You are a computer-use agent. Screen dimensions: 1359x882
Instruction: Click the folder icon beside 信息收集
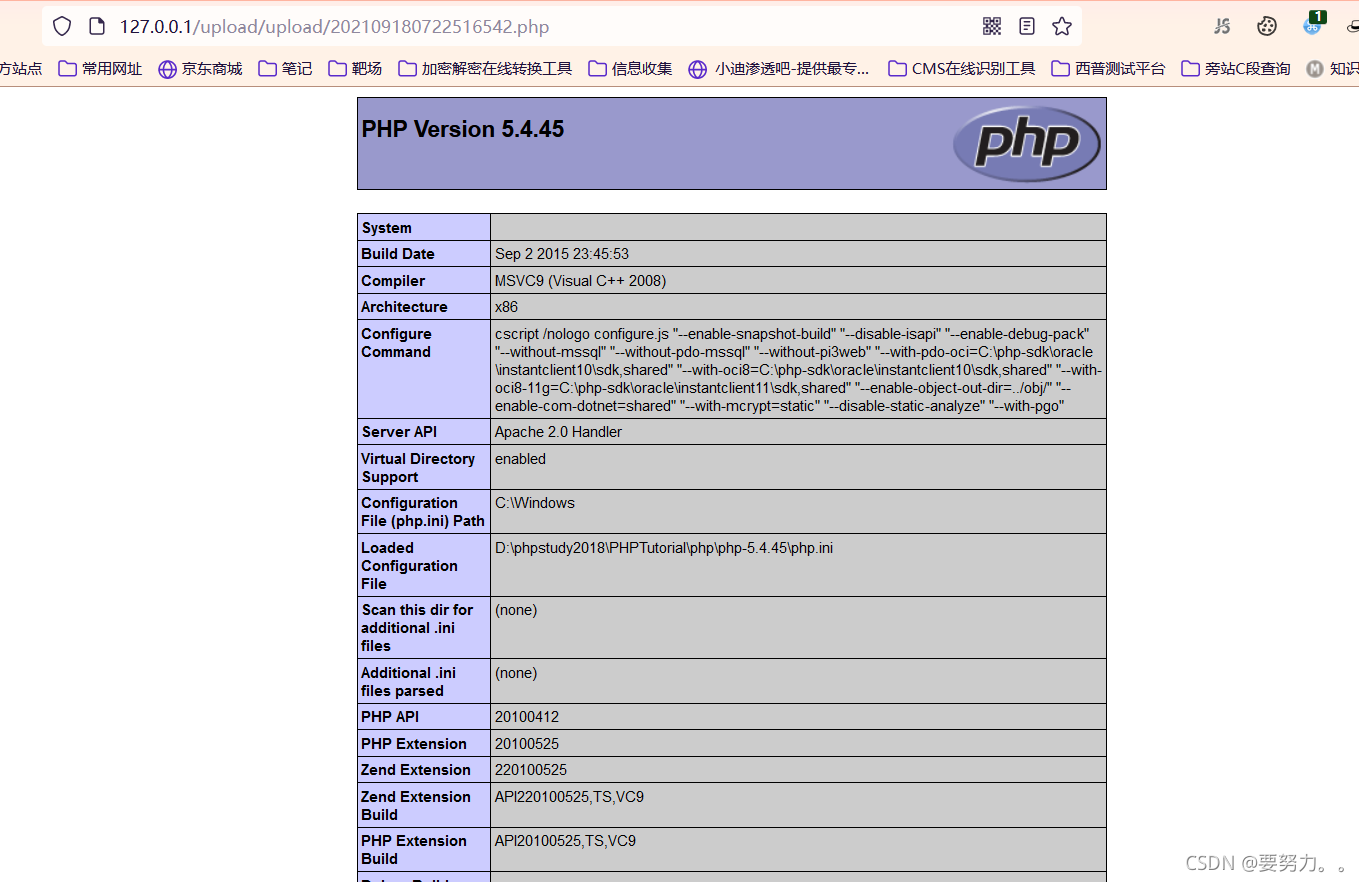(x=597, y=69)
